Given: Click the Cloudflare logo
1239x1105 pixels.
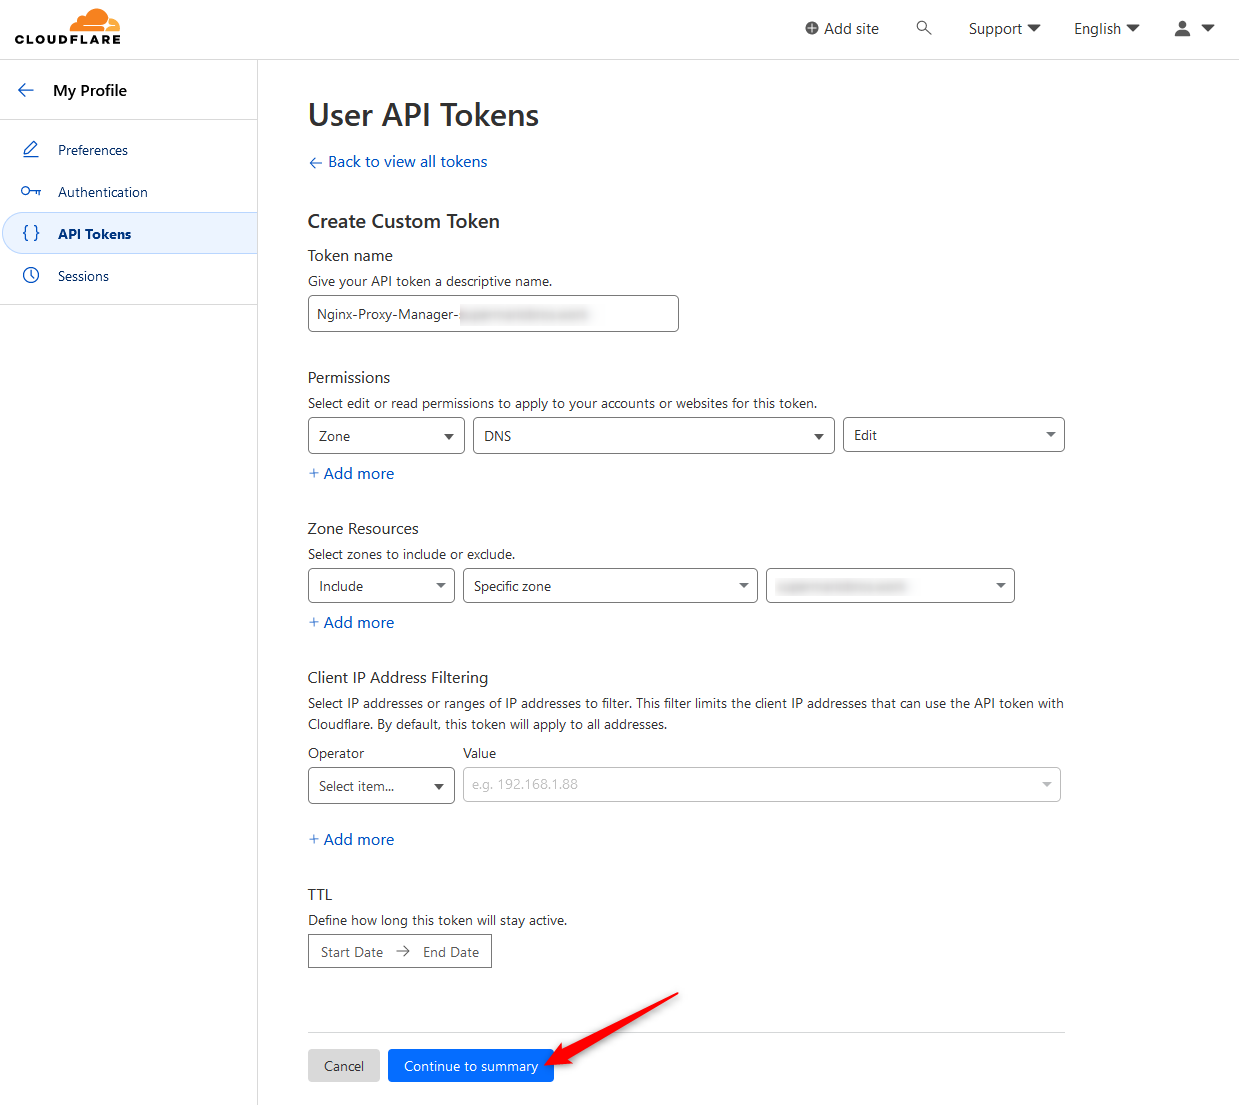Looking at the screenshot, I should pyautogui.click(x=68, y=27).
